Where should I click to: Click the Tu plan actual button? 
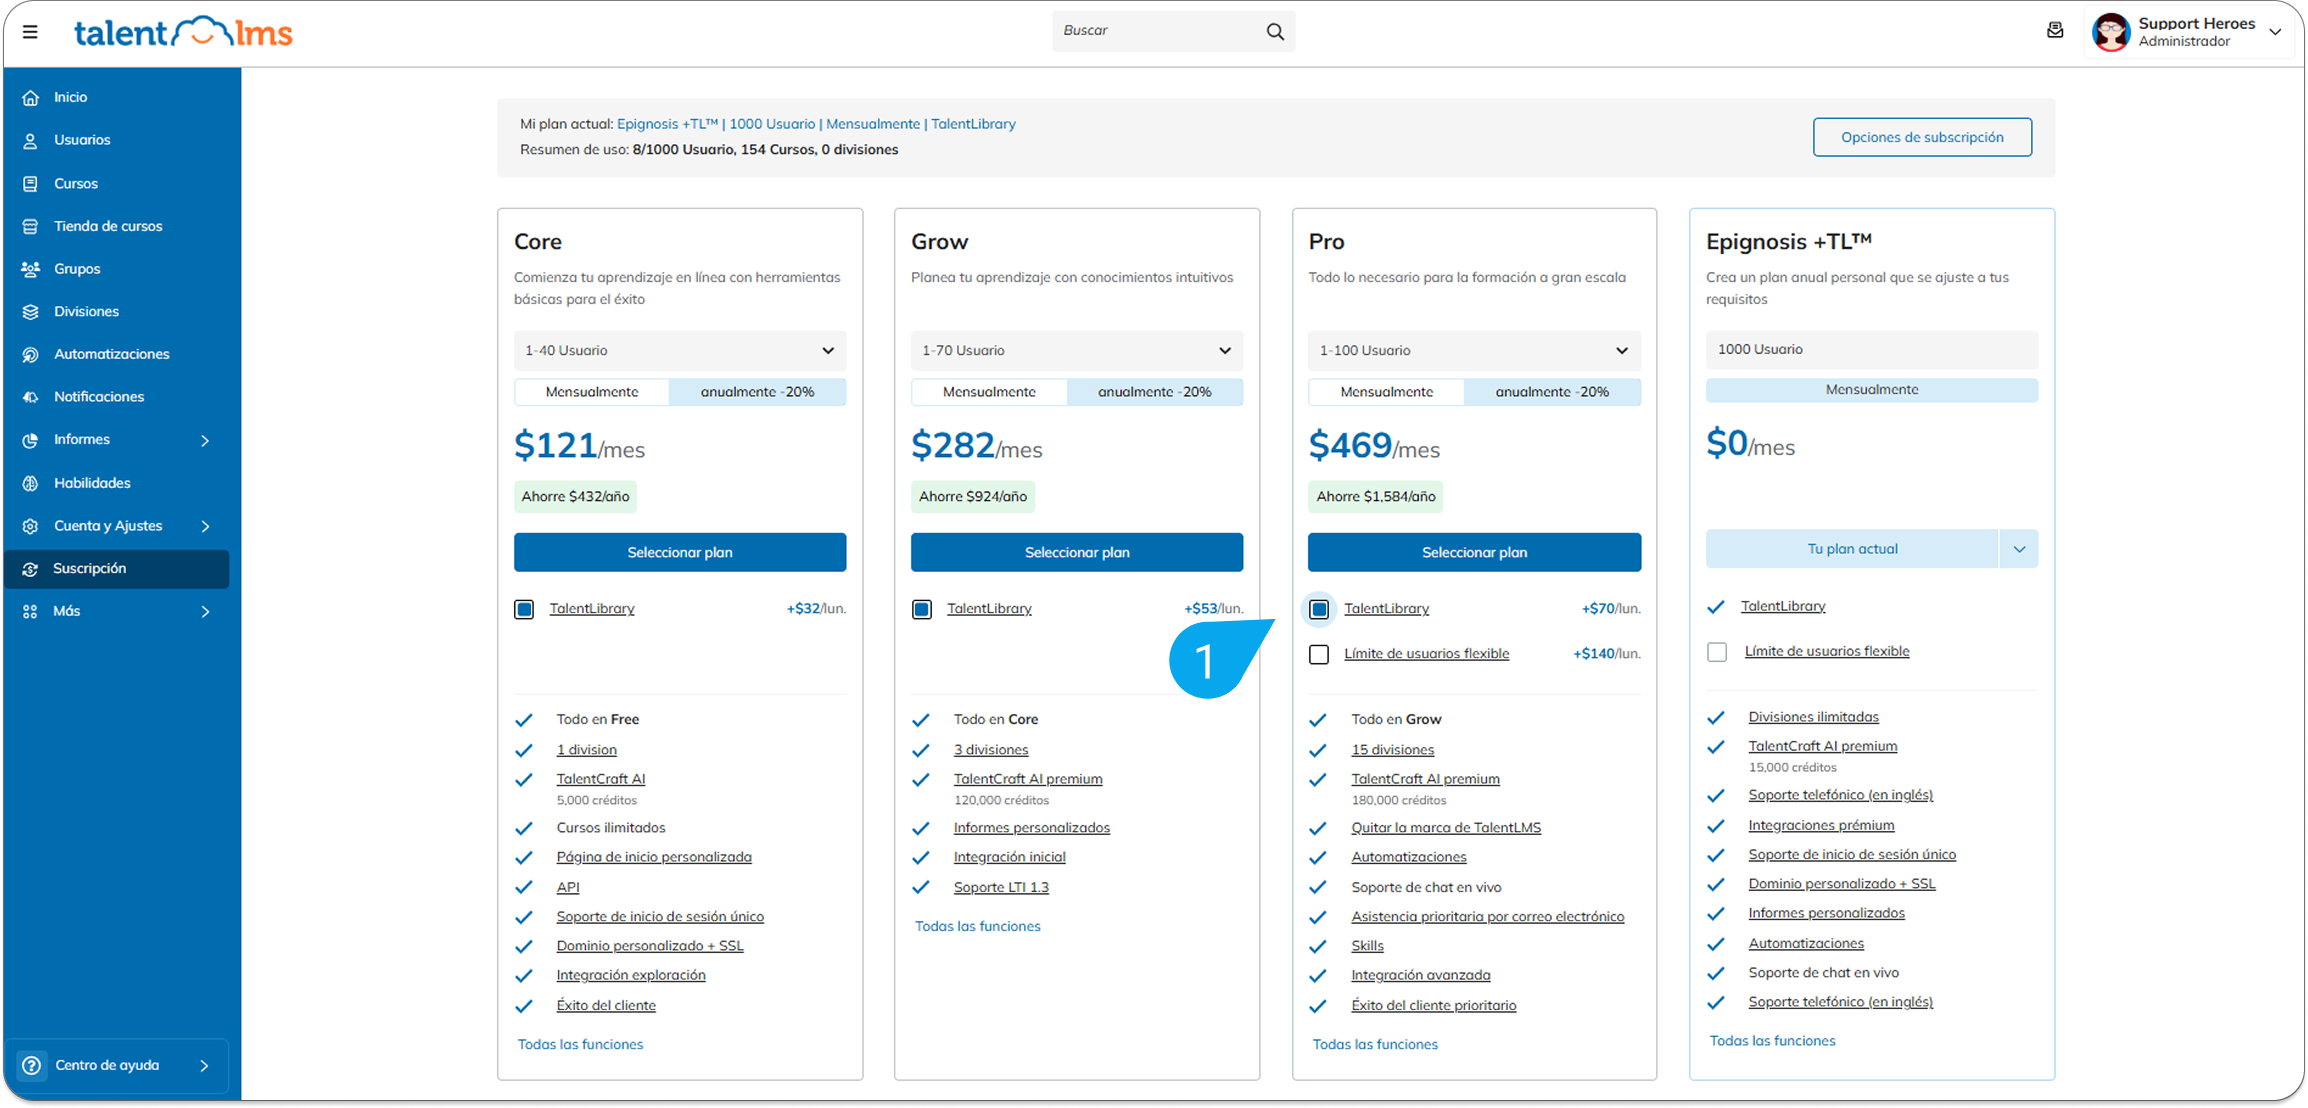point(1852,549)
